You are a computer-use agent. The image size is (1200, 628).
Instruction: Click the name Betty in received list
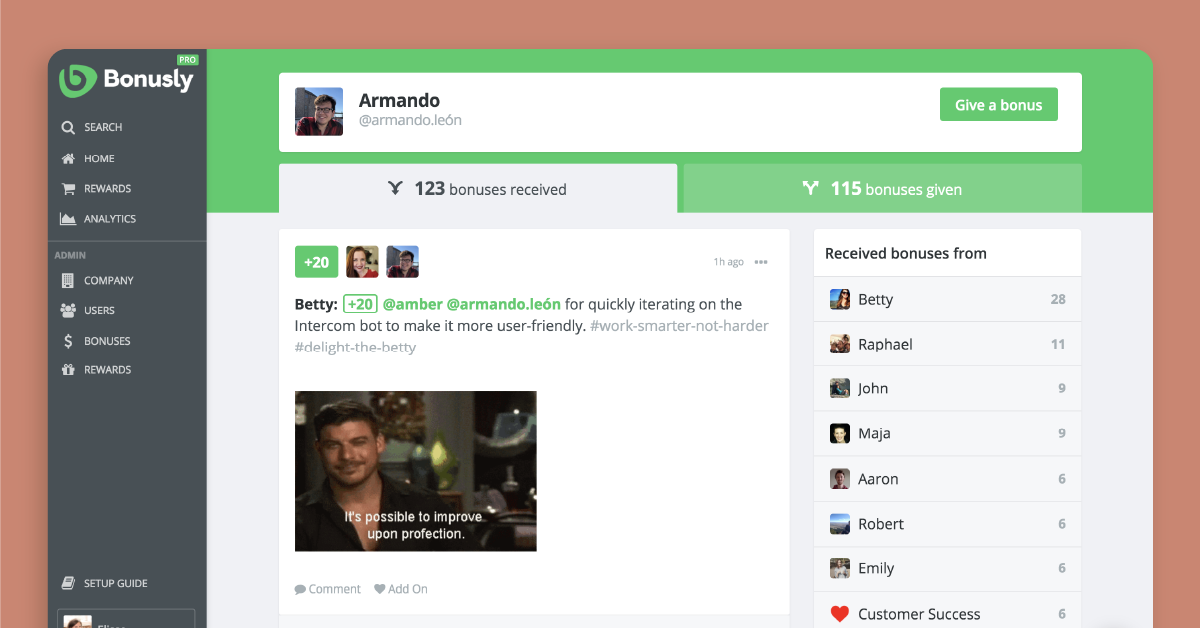tap(875, 299)
